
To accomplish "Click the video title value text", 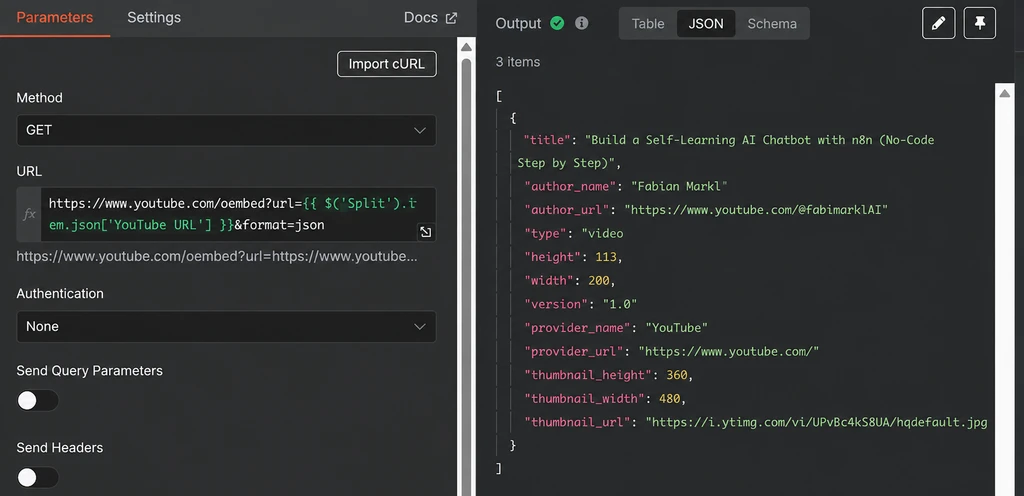I will (x=726, y=151).
